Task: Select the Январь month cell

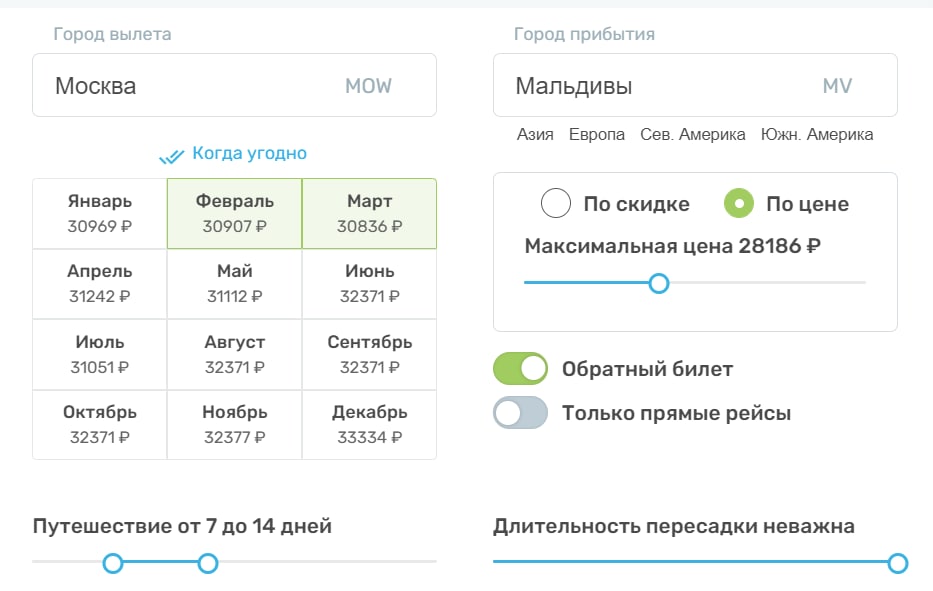Action: (x=100, y=213)
